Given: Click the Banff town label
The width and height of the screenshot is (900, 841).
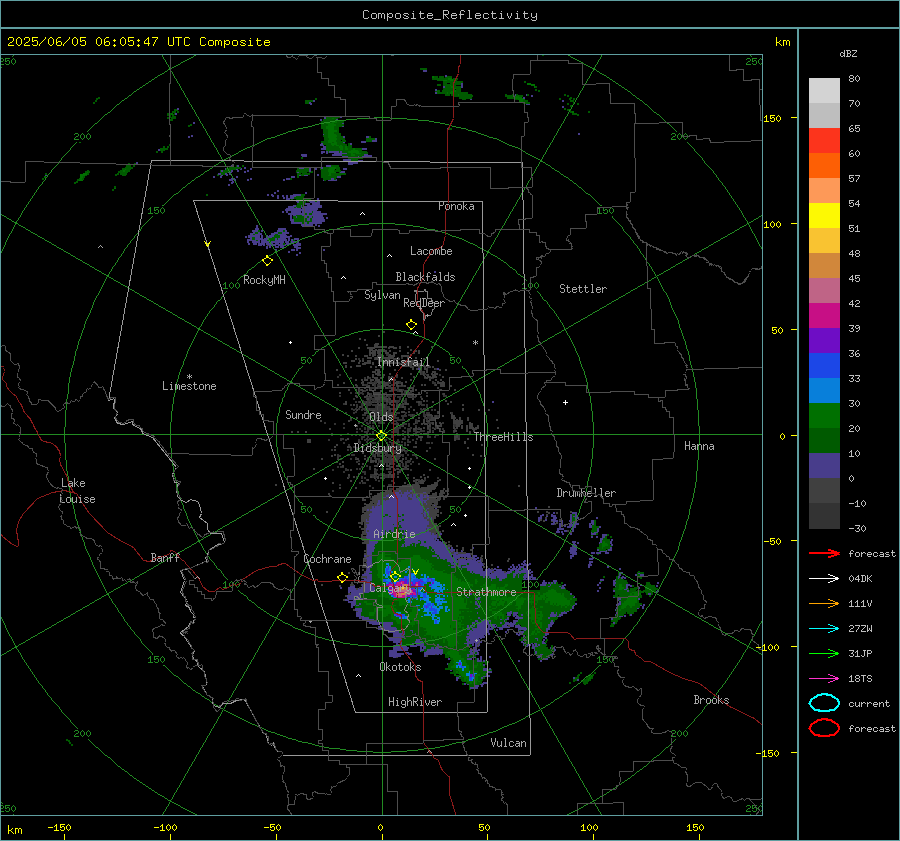Looking at the screenshot, I should (165, 557).
